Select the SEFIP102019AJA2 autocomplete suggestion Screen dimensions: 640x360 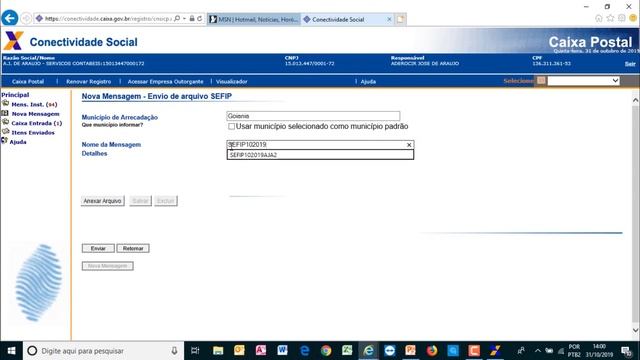coord(320,155)
